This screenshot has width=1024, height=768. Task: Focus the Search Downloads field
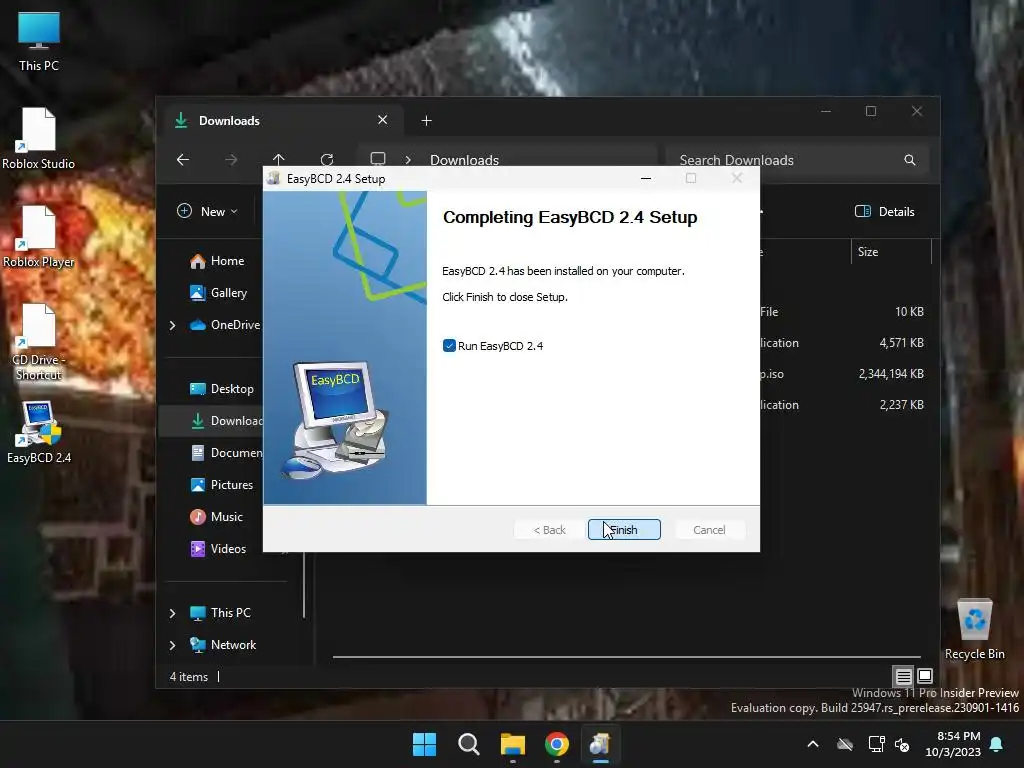coord(797,160)
